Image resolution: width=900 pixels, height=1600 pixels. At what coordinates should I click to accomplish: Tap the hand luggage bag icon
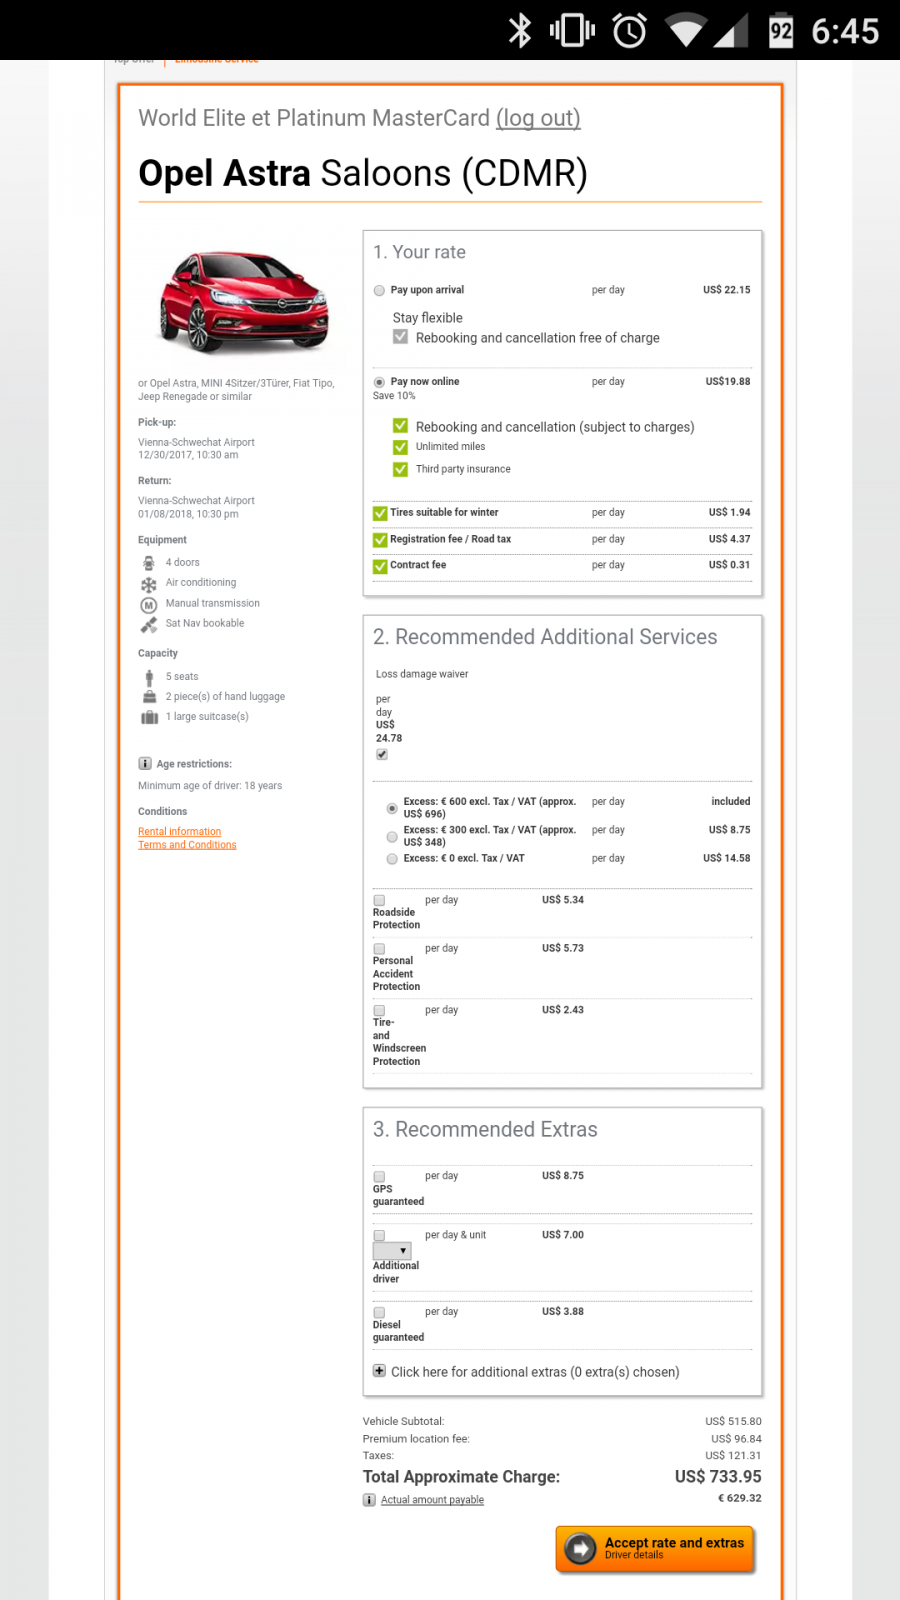point(149,697)
